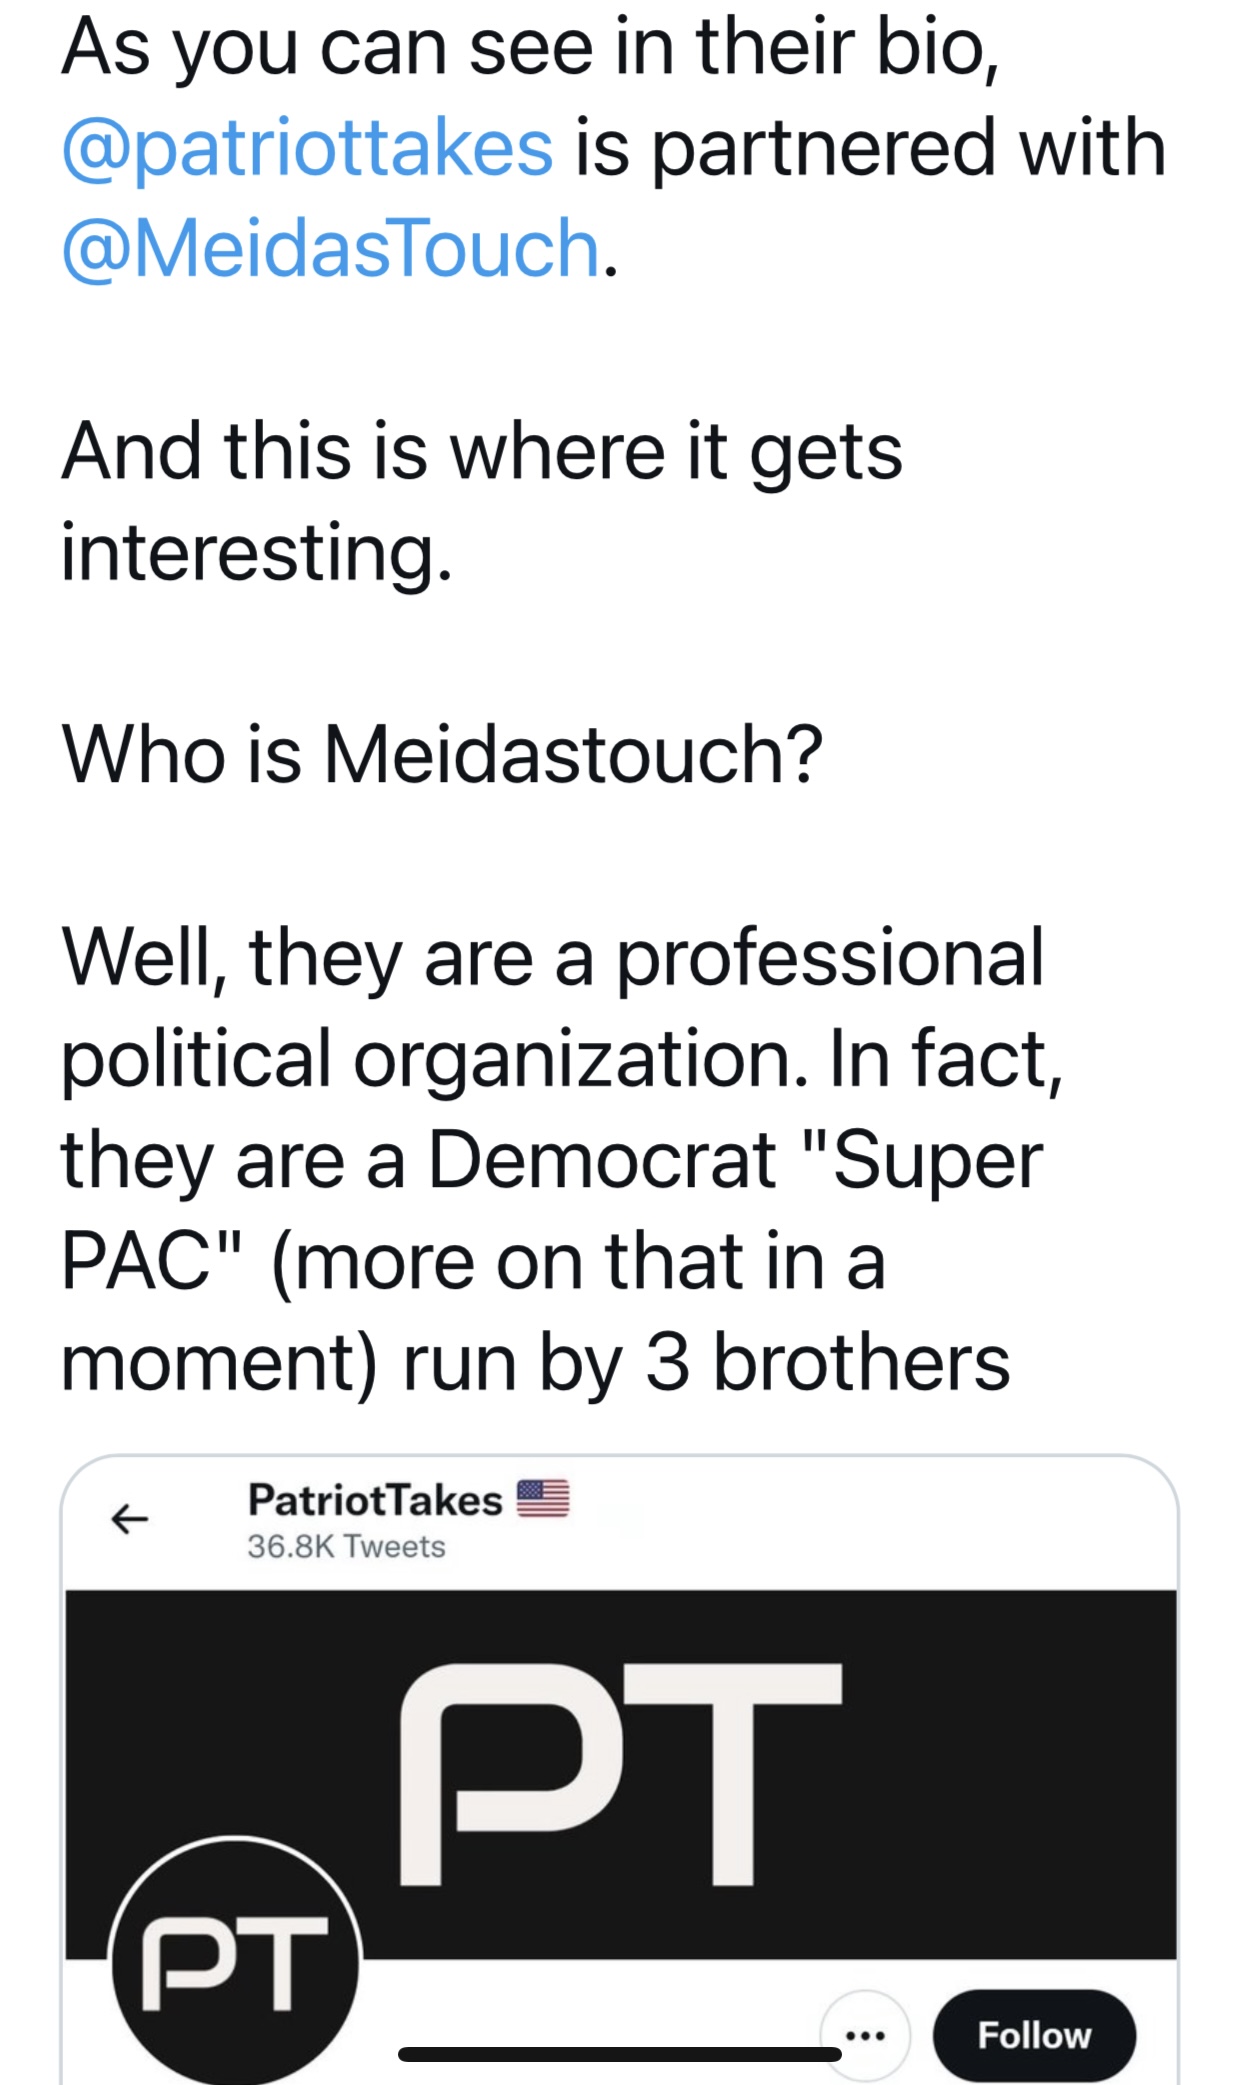Tap the "Well, they are a professional" line
This screenshot has height=2085, width=1241.
click(x=553, y=958)
